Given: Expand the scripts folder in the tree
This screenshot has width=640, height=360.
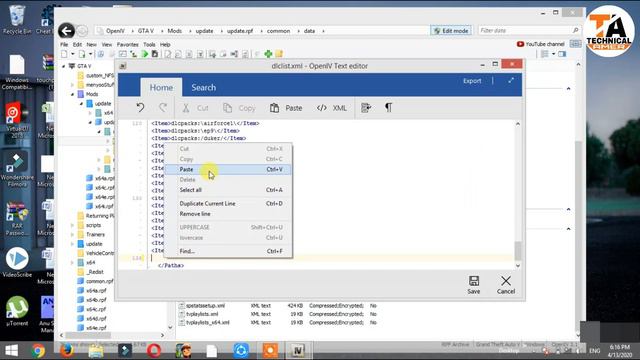Looking at the screenshot, I should click(x=73, y=225).
